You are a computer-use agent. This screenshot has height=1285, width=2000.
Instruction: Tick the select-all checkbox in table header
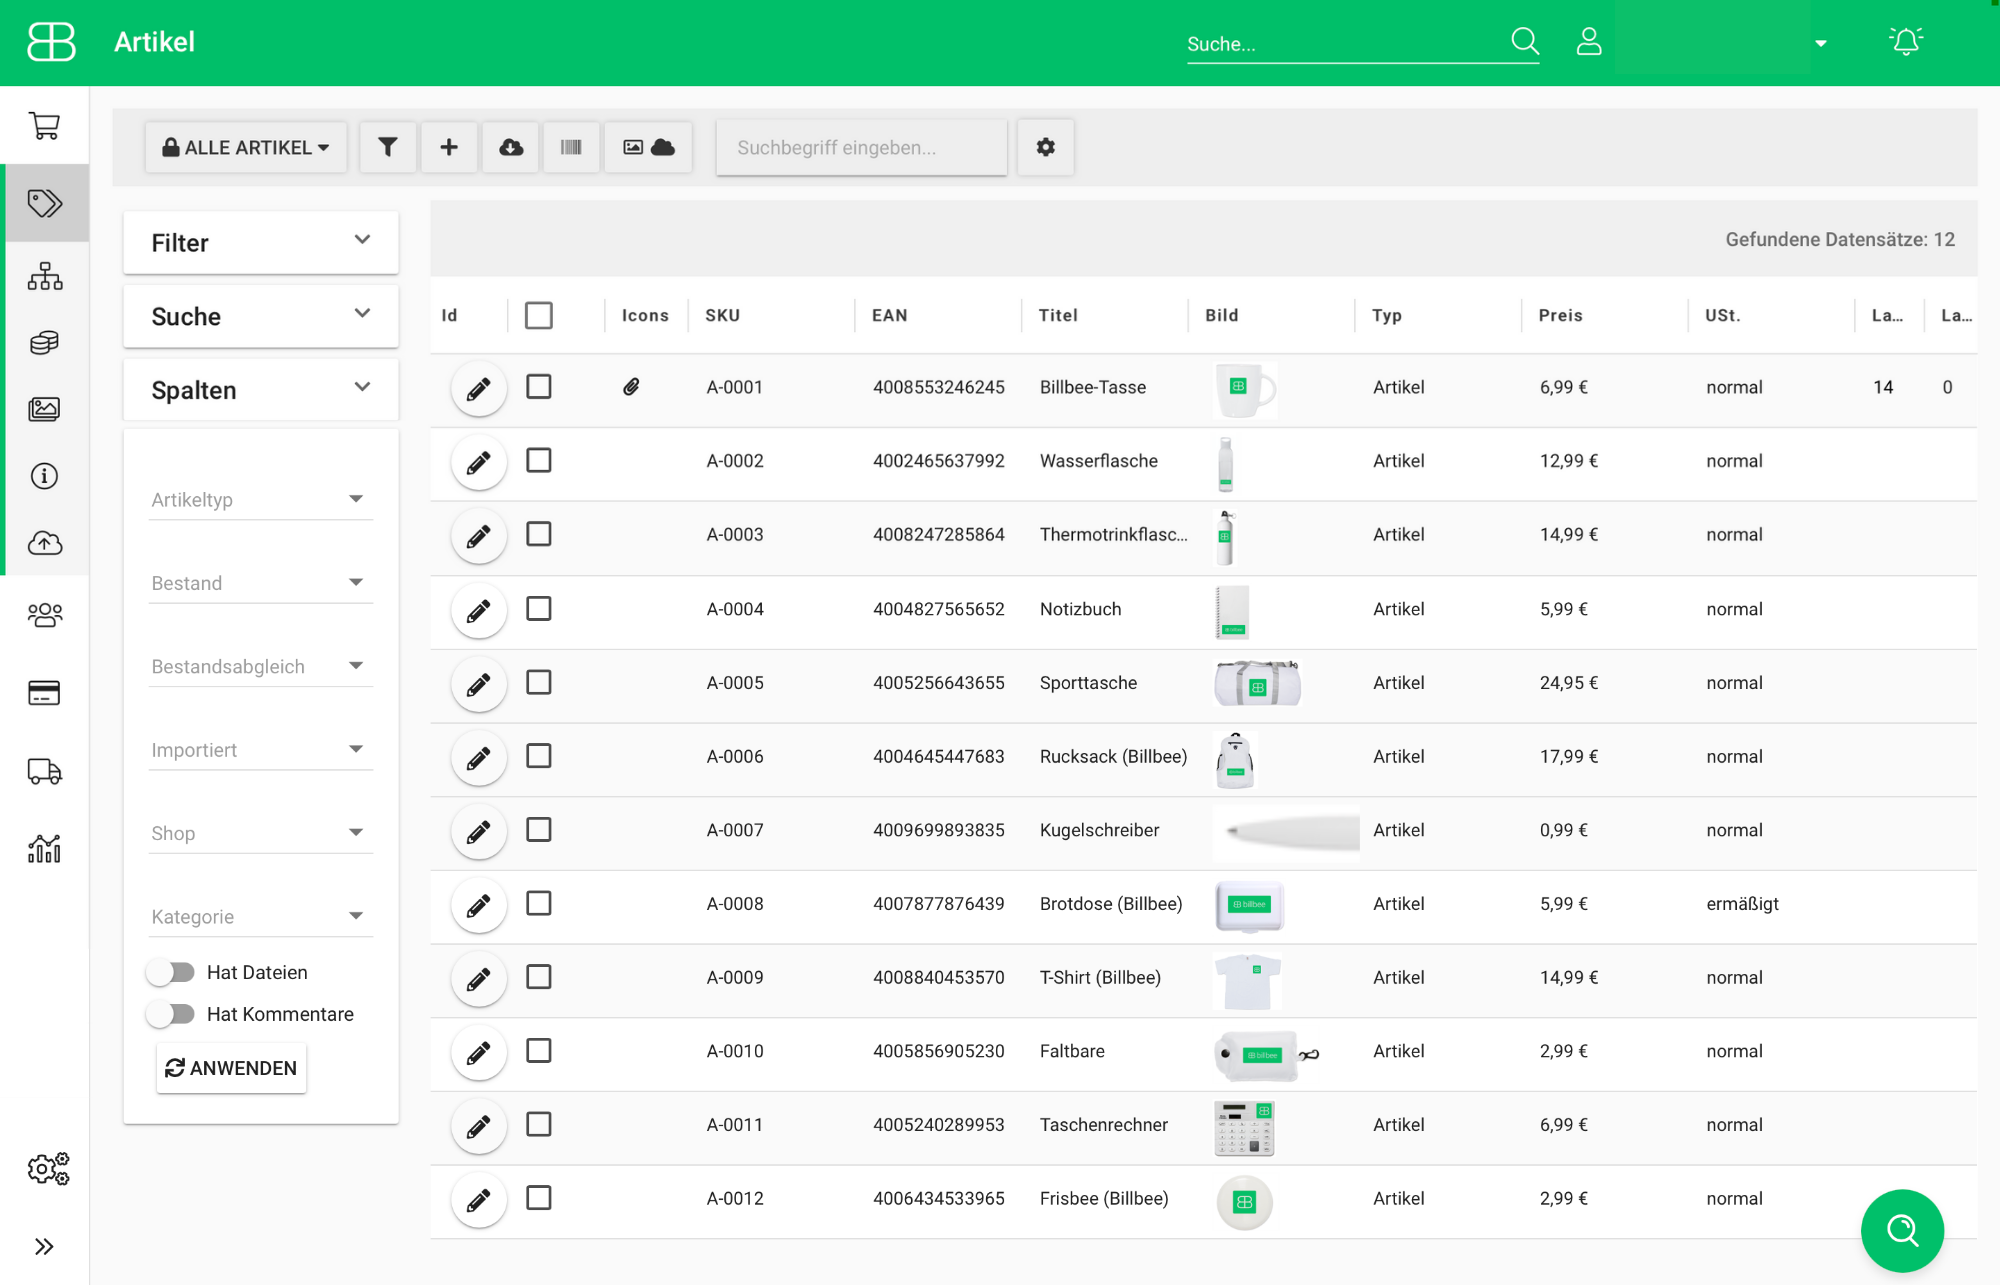point(539,315)
